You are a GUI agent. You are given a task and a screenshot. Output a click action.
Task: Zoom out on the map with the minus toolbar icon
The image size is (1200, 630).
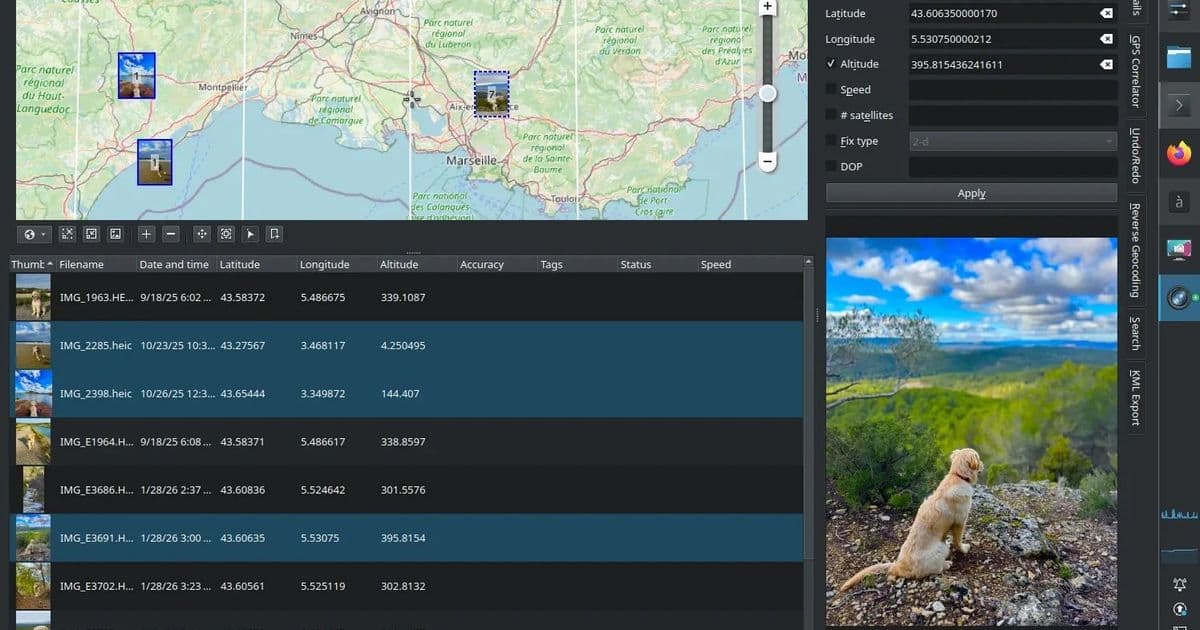[x=170, y=234]
